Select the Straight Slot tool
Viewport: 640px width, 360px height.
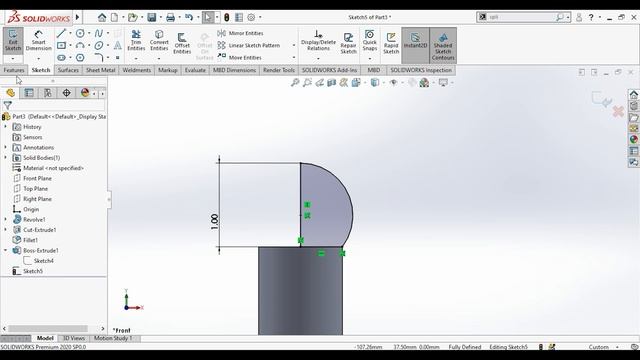tap(61, 58)
